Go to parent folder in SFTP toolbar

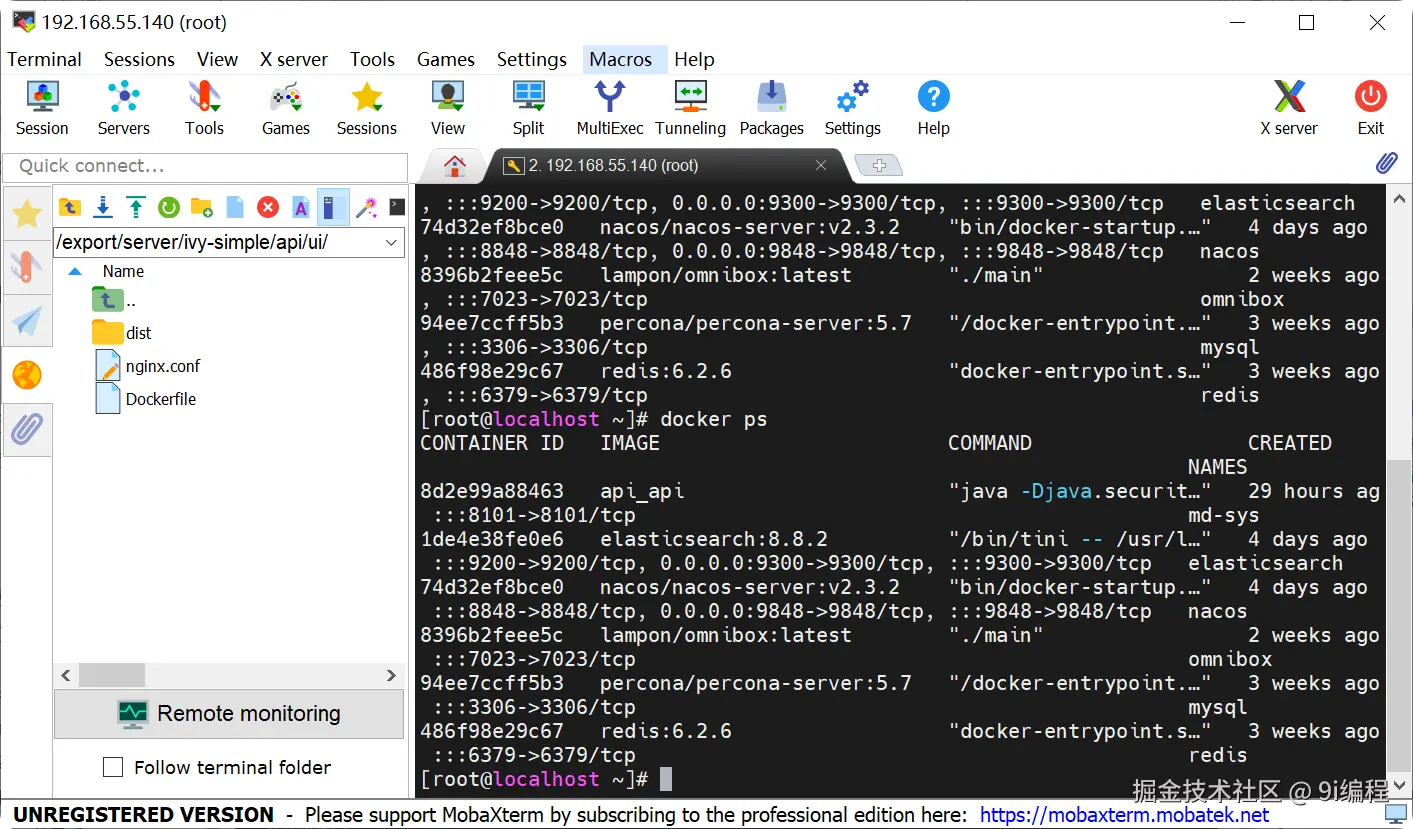point(69,207)
